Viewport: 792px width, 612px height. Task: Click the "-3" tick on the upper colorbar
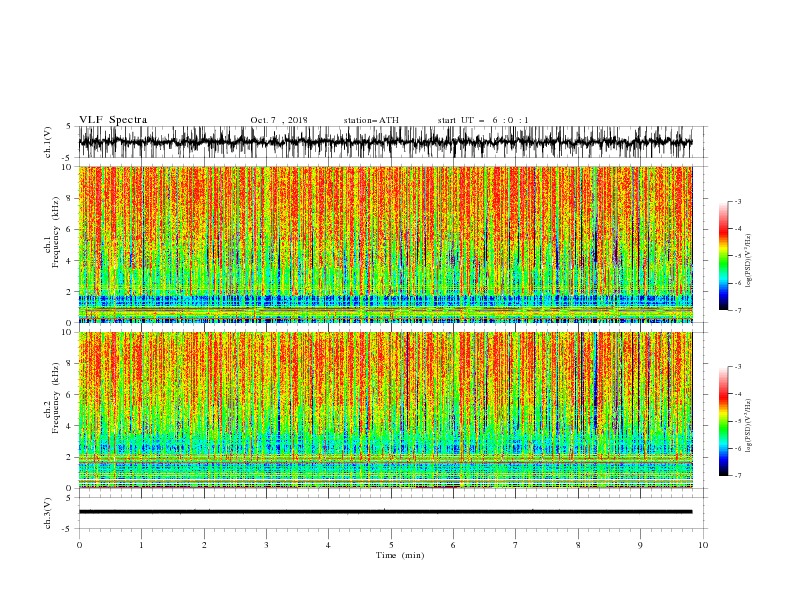point(737,201)
